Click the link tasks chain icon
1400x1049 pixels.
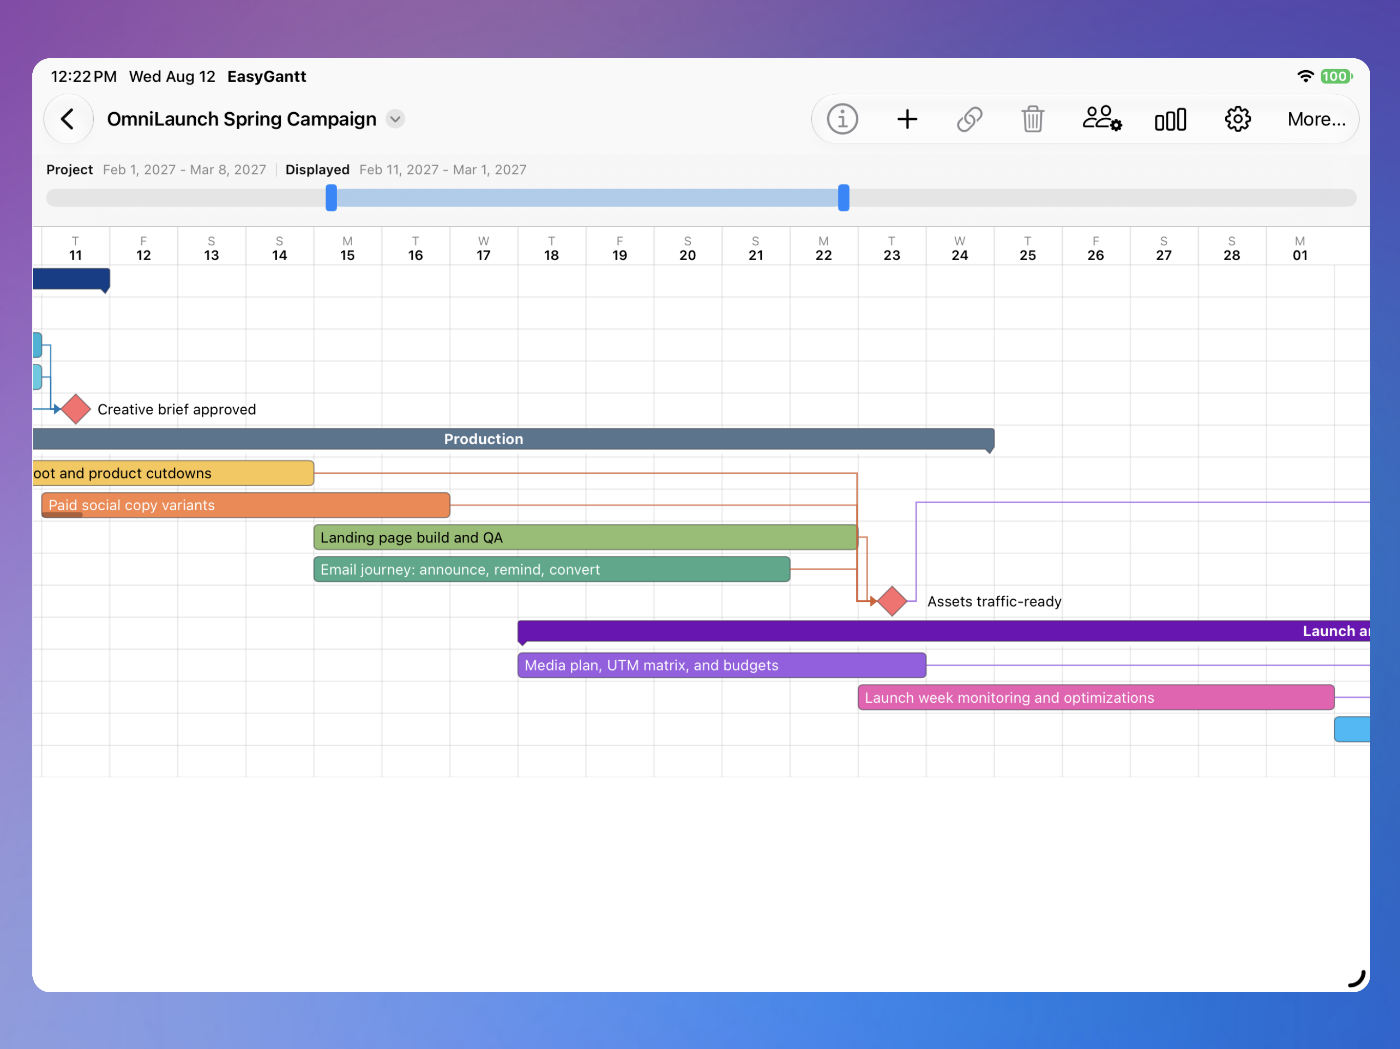970,119
